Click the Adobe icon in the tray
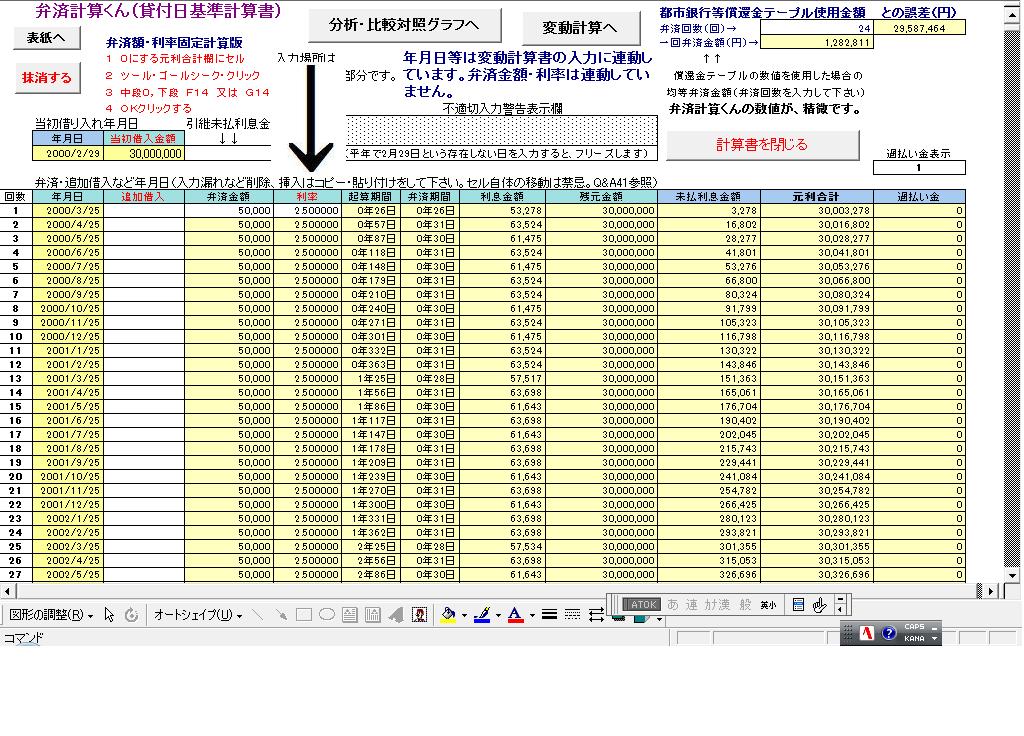The height and width of the screenshot is (736, 1024). pos(867,633)
